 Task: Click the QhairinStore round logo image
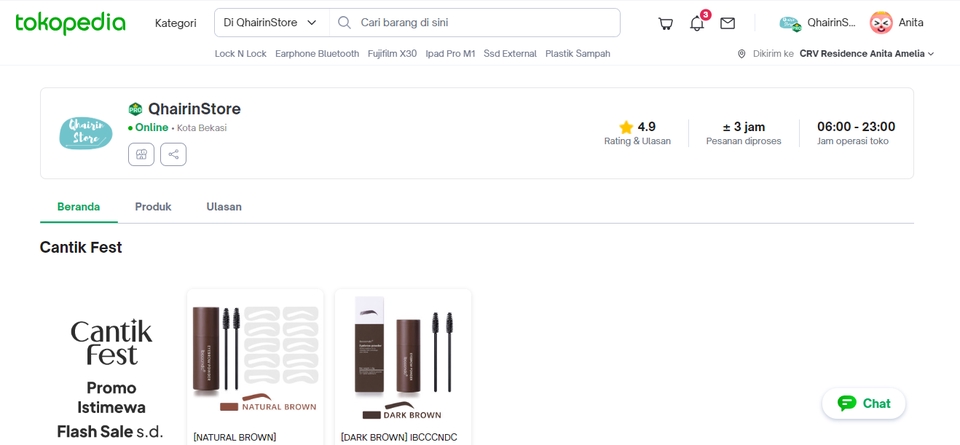coord(86,133)
